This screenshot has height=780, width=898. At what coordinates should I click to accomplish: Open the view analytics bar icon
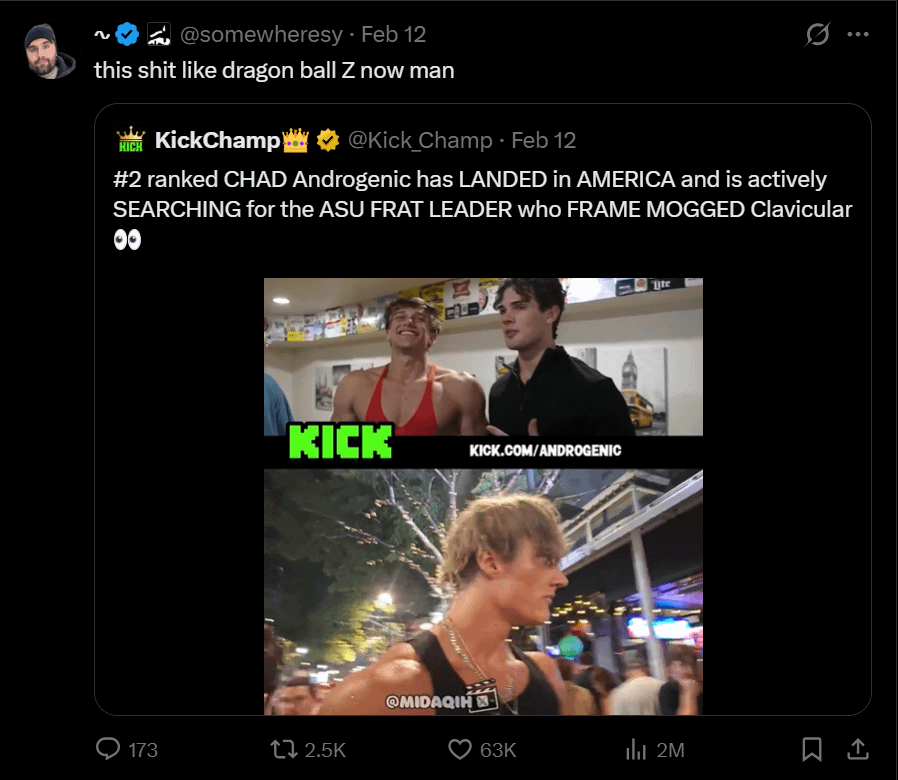(x=636, y=748)
